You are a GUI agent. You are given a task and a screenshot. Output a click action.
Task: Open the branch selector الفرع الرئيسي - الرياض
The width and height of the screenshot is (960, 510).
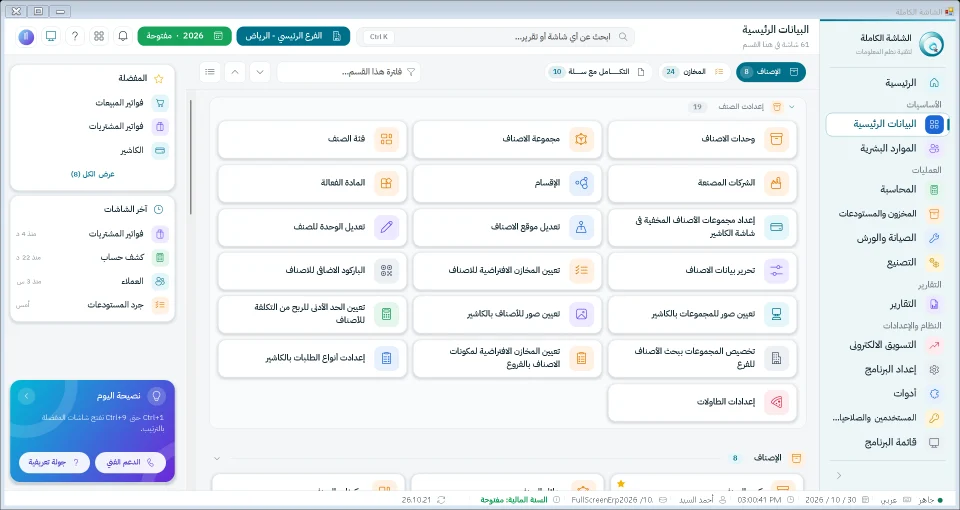click(293, 36)
